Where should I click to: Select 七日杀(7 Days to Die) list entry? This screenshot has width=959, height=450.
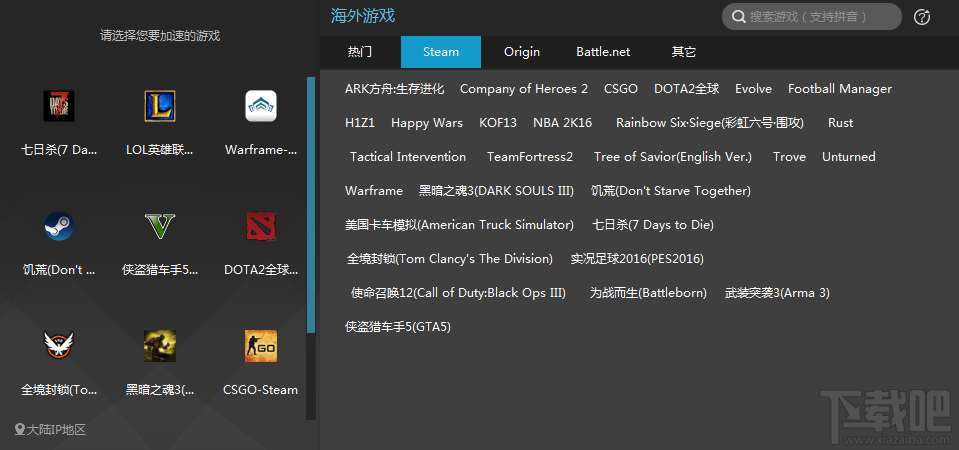(x=653, y=225)
